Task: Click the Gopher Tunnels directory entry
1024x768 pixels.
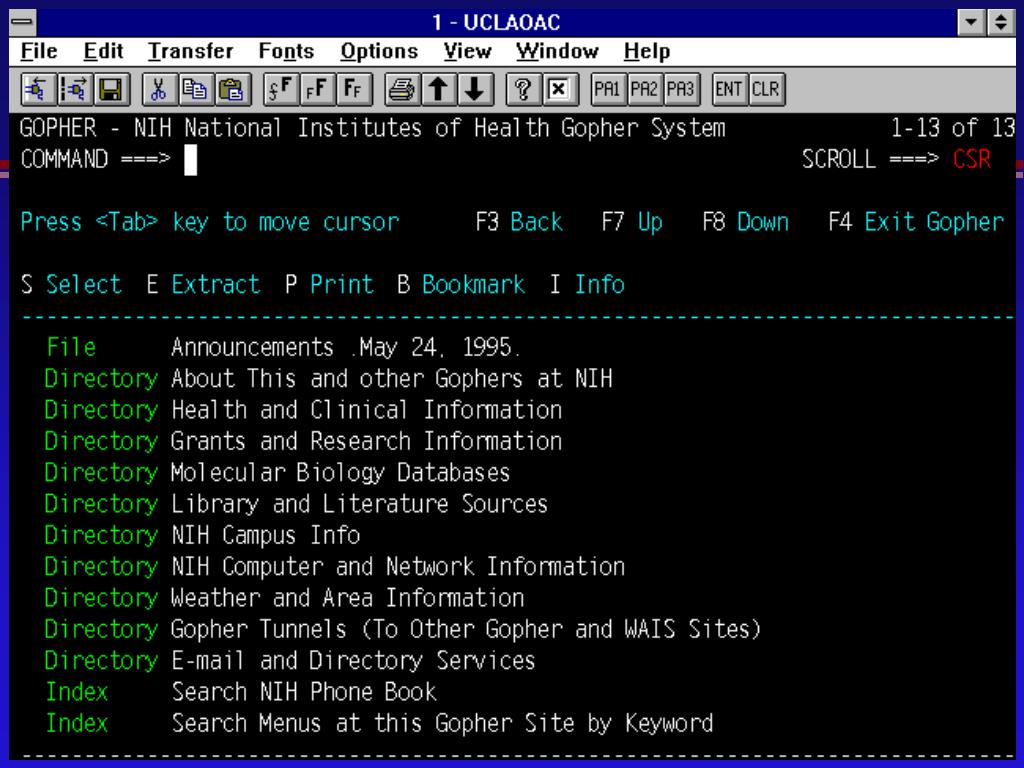Action: (x=466, y=630)
